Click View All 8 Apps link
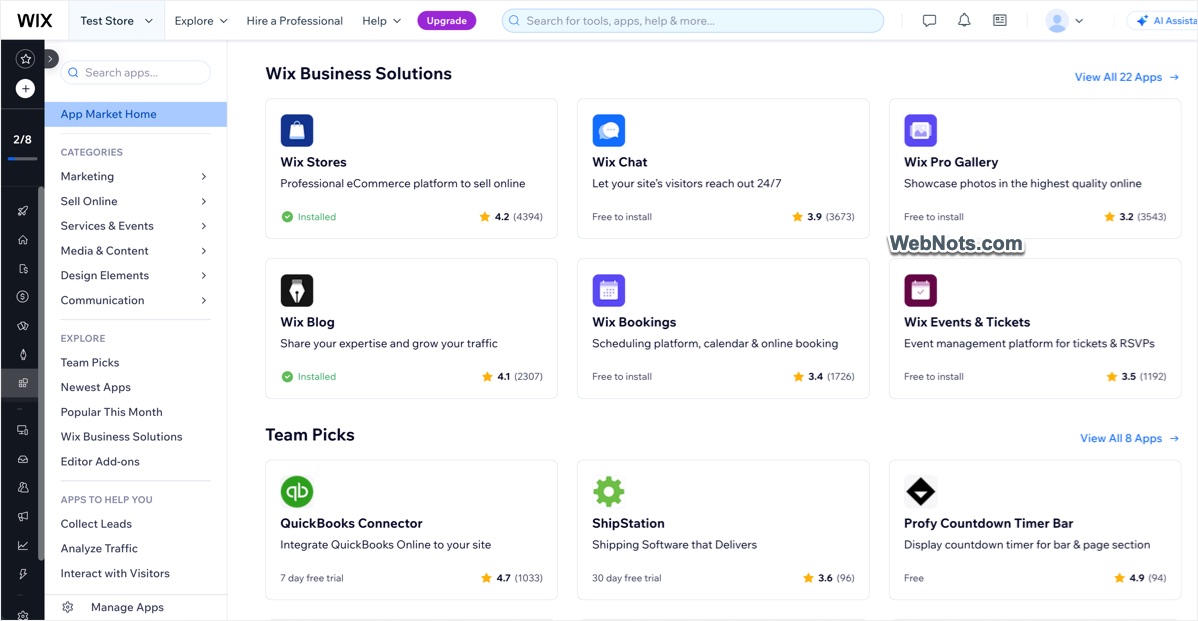This screenshot has width=1198, height=621. tap(1129, 438)
